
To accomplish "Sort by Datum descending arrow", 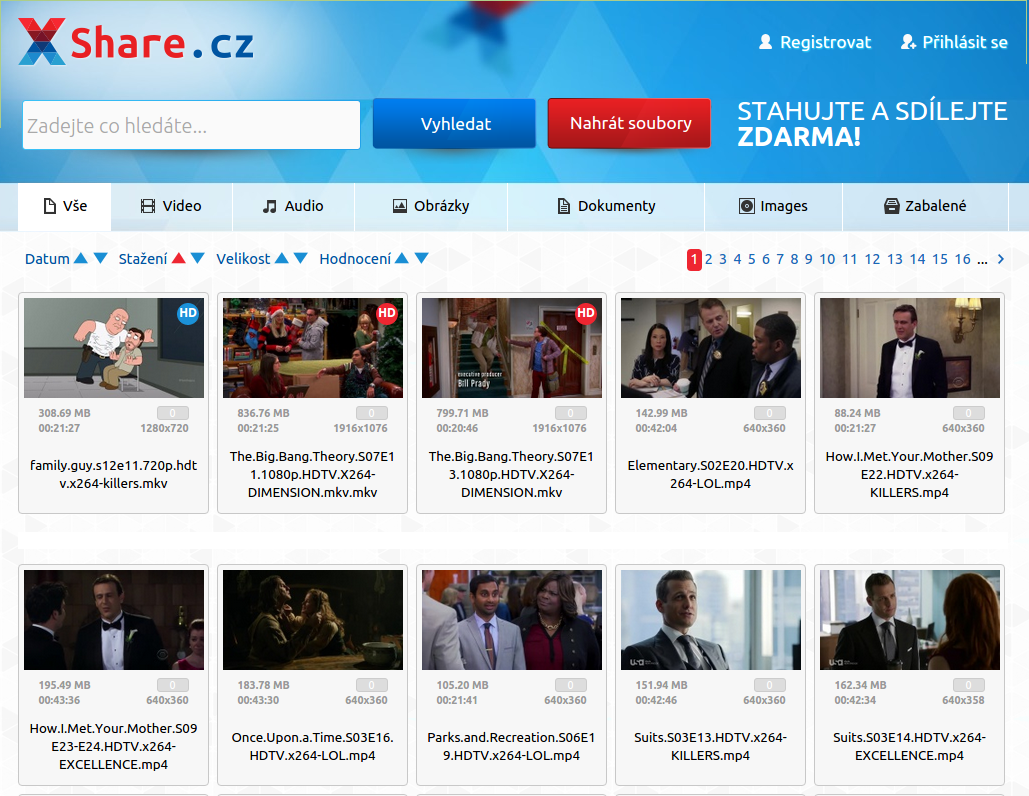I will point(100,259).
